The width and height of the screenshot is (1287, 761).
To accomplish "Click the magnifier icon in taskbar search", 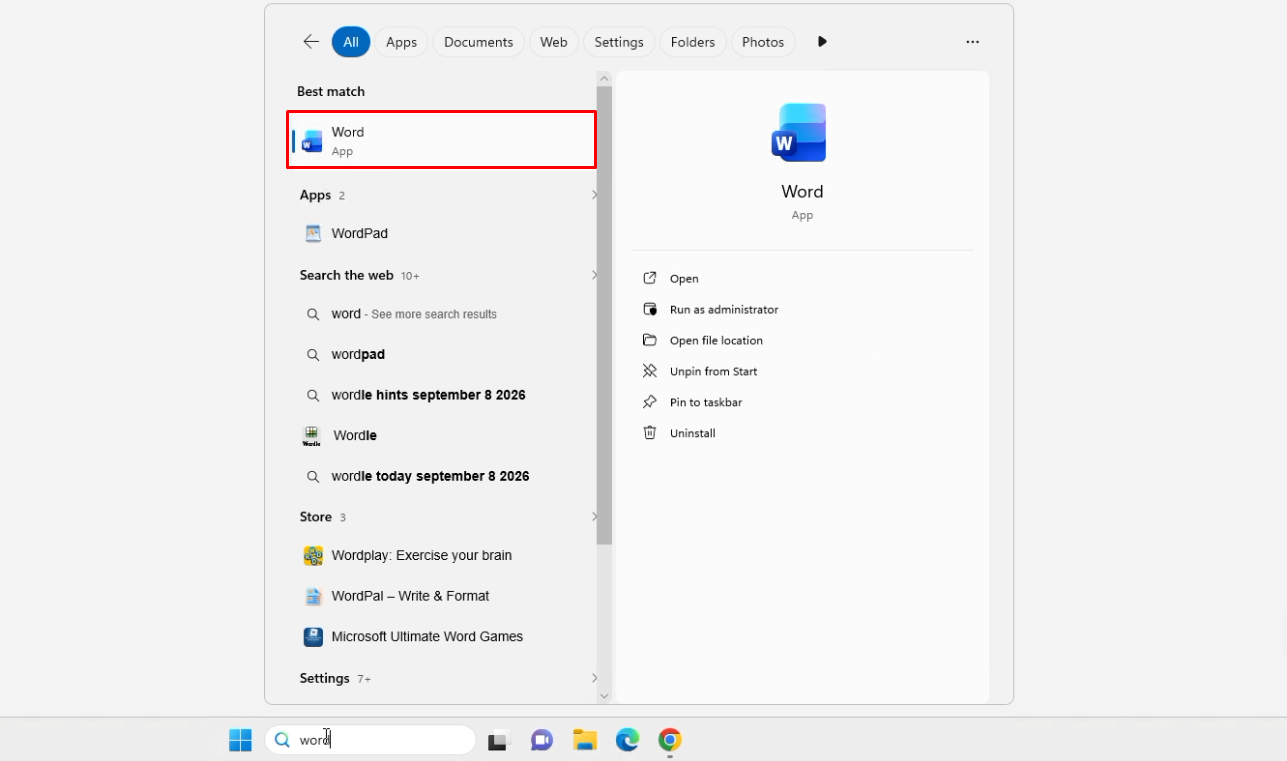I will 282,740.
